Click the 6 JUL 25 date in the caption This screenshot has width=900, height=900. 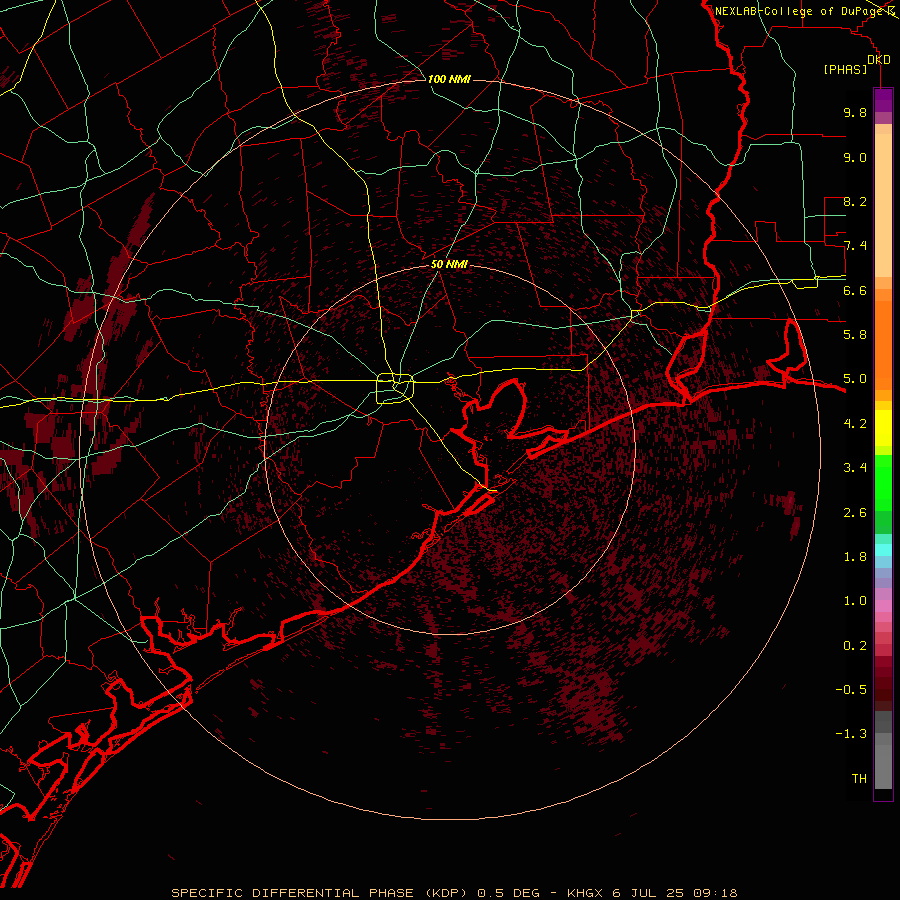click(649, 893)
